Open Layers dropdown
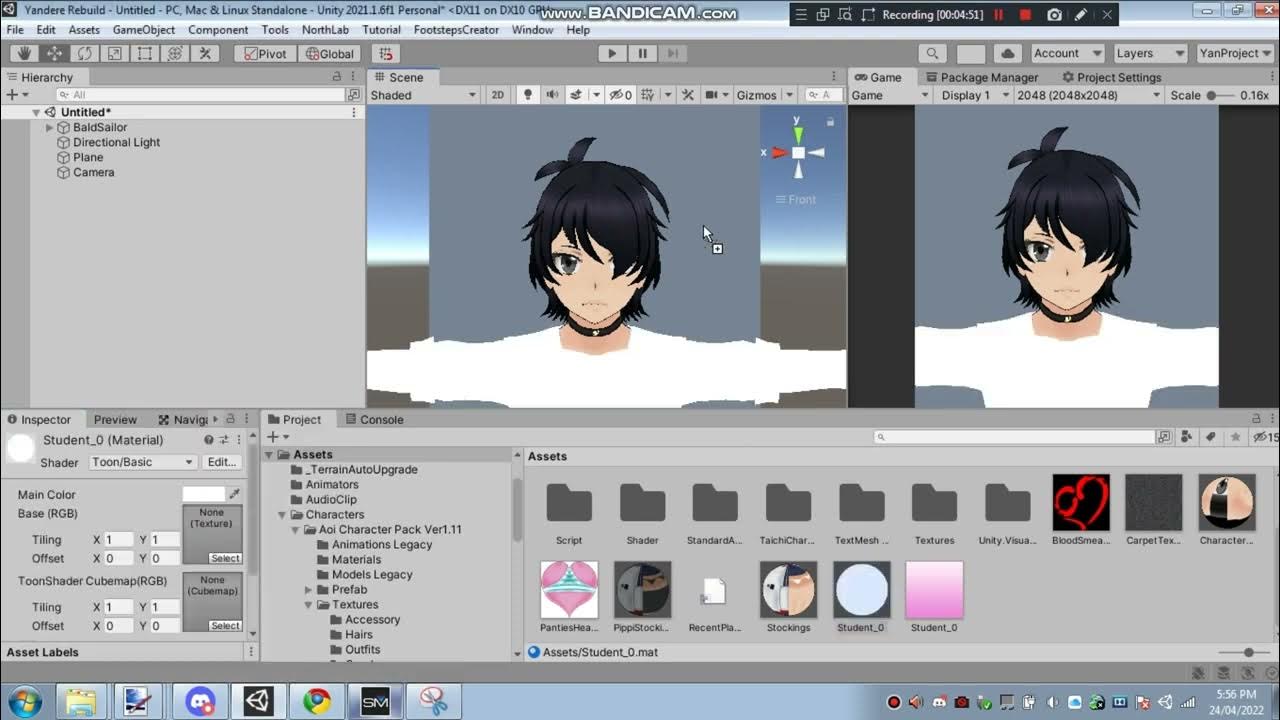The width and height of the screenshot is (1280, 720). (x=1149, y=53)
